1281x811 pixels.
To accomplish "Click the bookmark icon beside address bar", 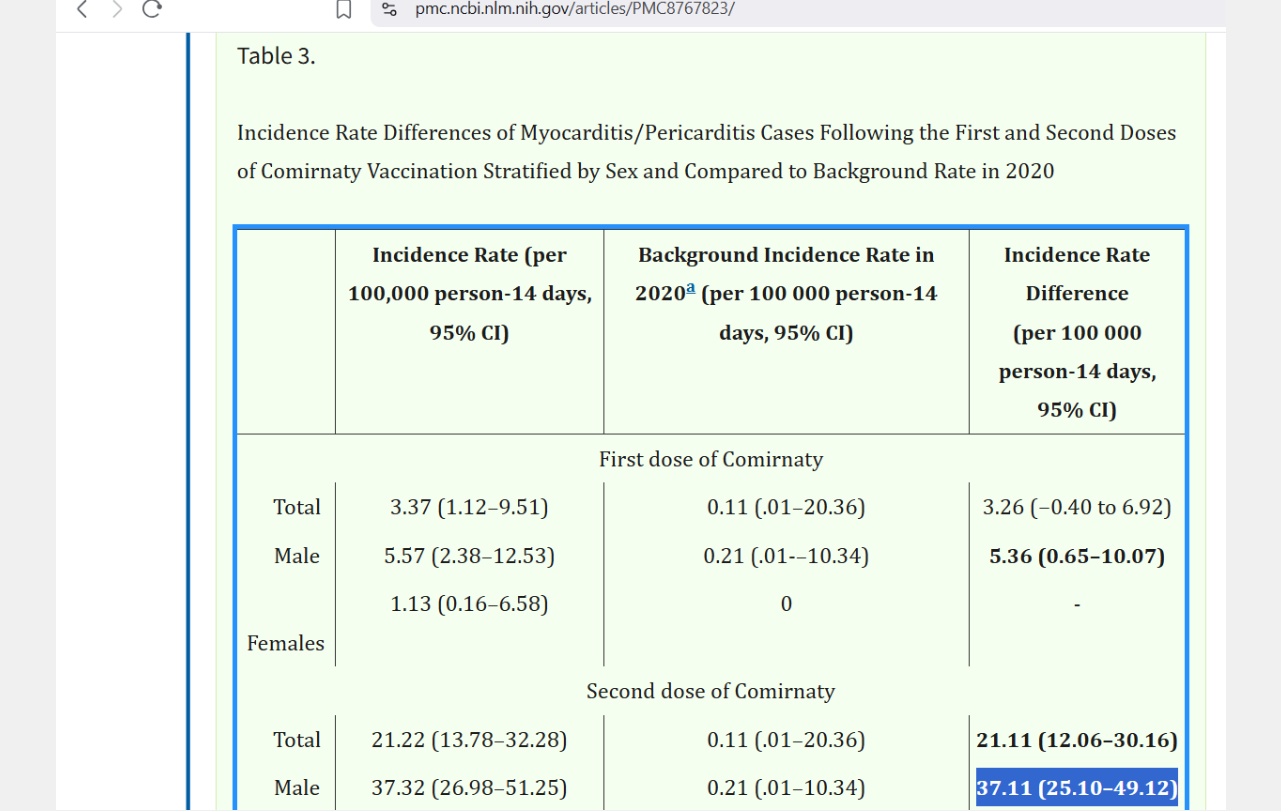I will click(343, 9).
